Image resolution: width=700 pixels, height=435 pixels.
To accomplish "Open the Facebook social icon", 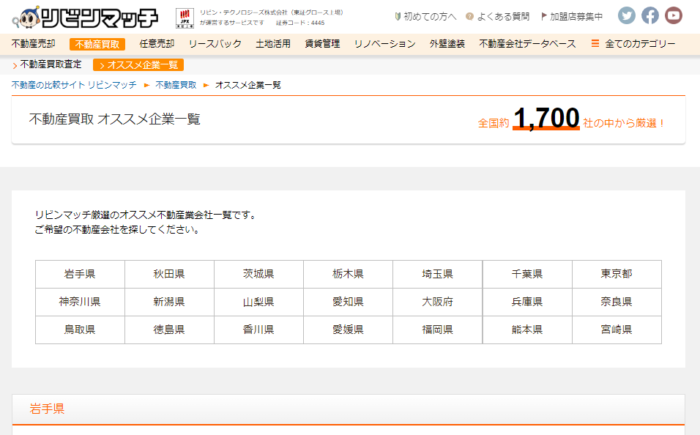I will [x=650, y=16].
